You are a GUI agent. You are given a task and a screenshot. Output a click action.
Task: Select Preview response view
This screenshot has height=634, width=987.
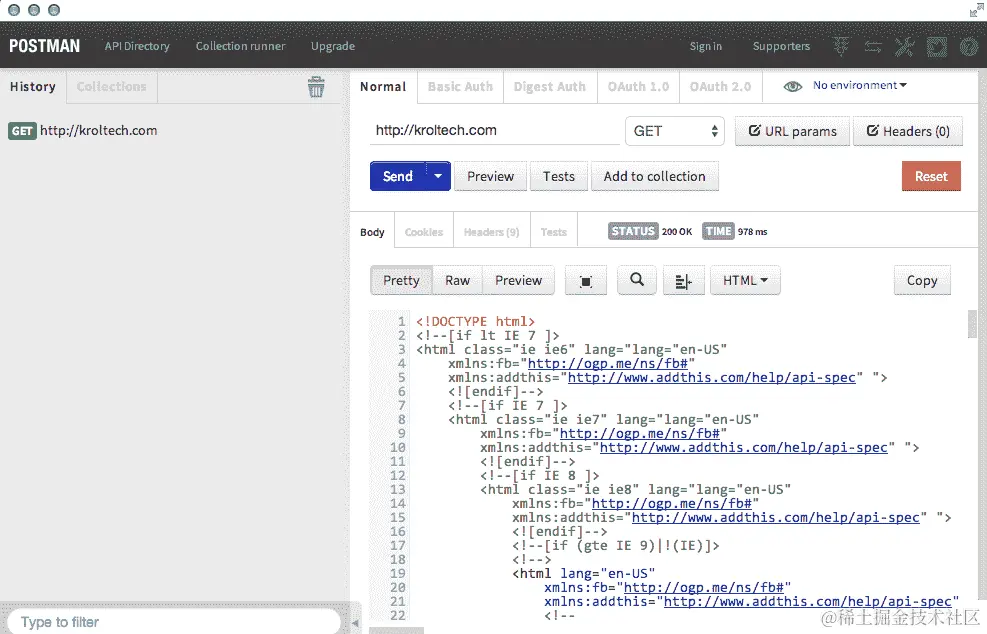click(518, 280)
